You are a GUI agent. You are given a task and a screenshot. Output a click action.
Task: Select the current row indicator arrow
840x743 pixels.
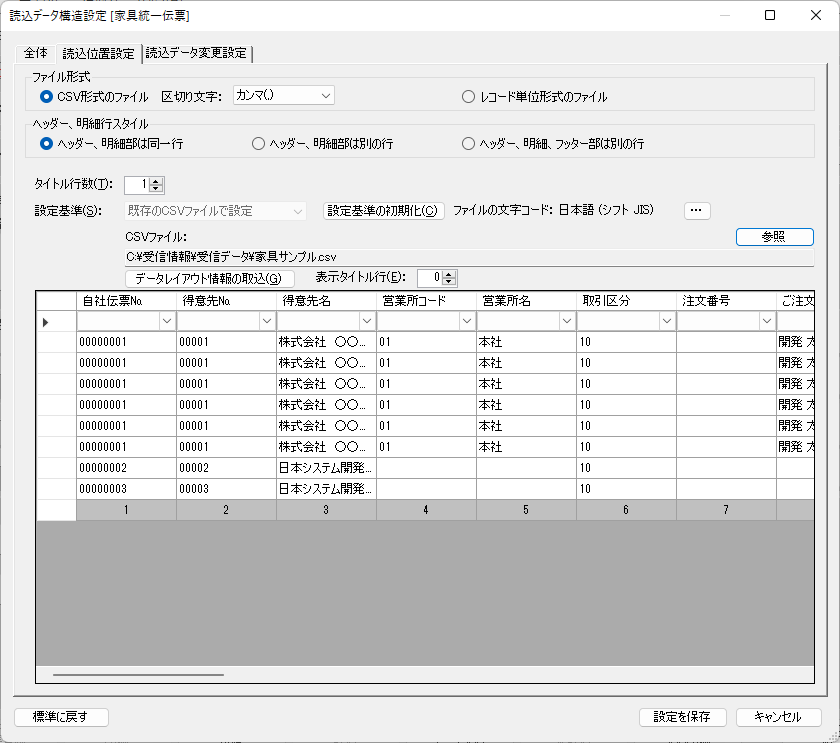click(x=46, y=322)
